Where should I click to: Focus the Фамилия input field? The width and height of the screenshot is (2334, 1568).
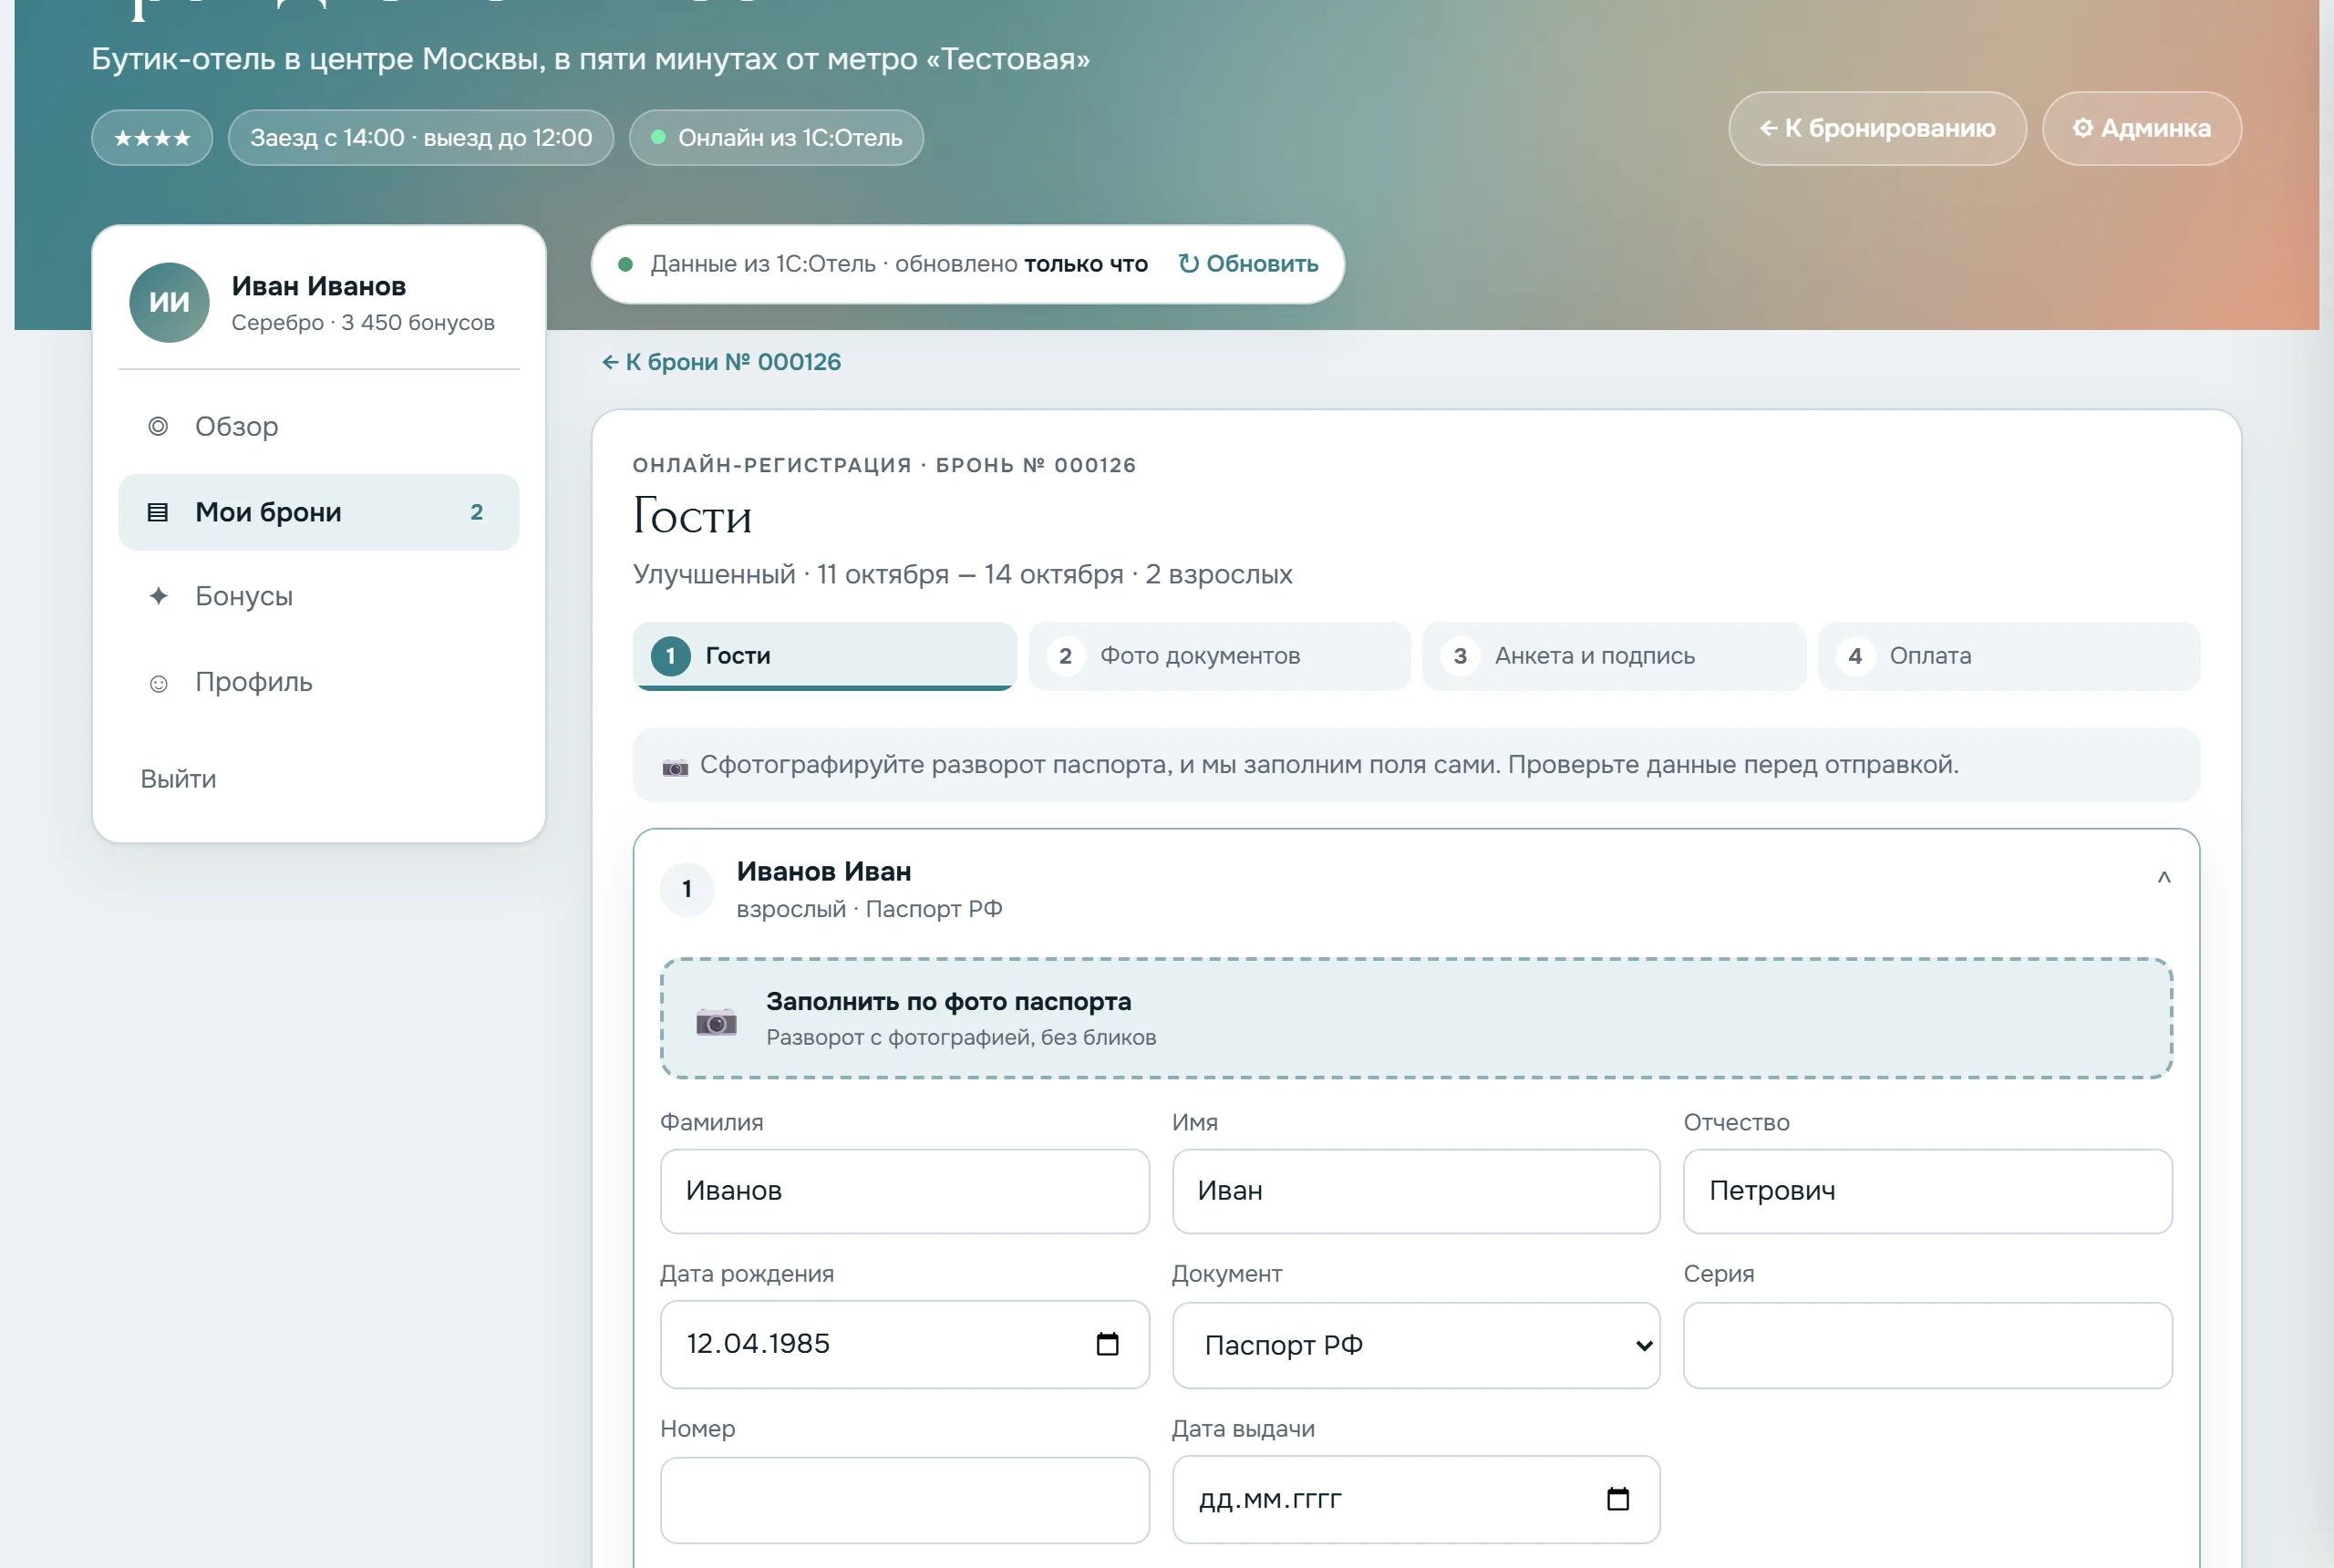point(905,1191)
